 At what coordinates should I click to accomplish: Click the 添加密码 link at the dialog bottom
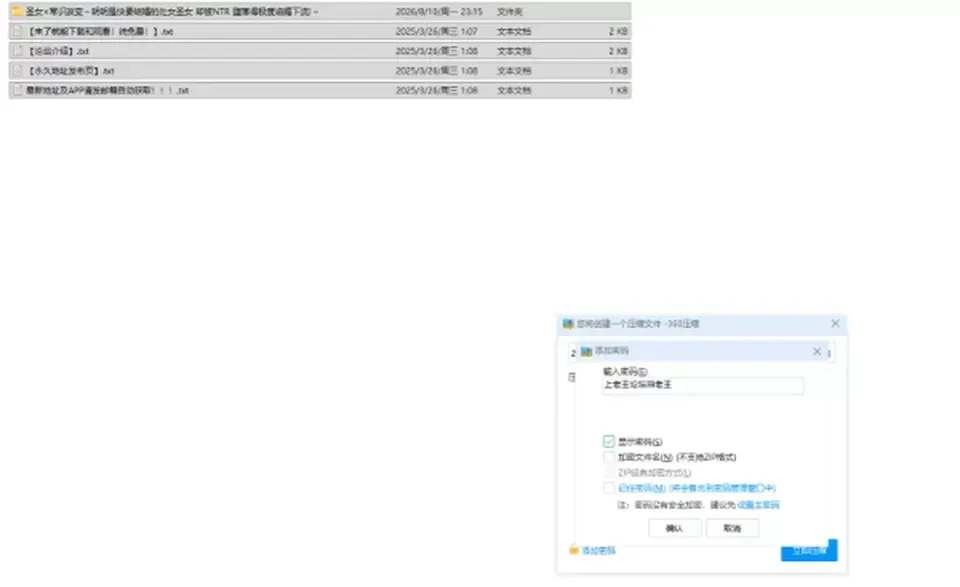[598, 551]
